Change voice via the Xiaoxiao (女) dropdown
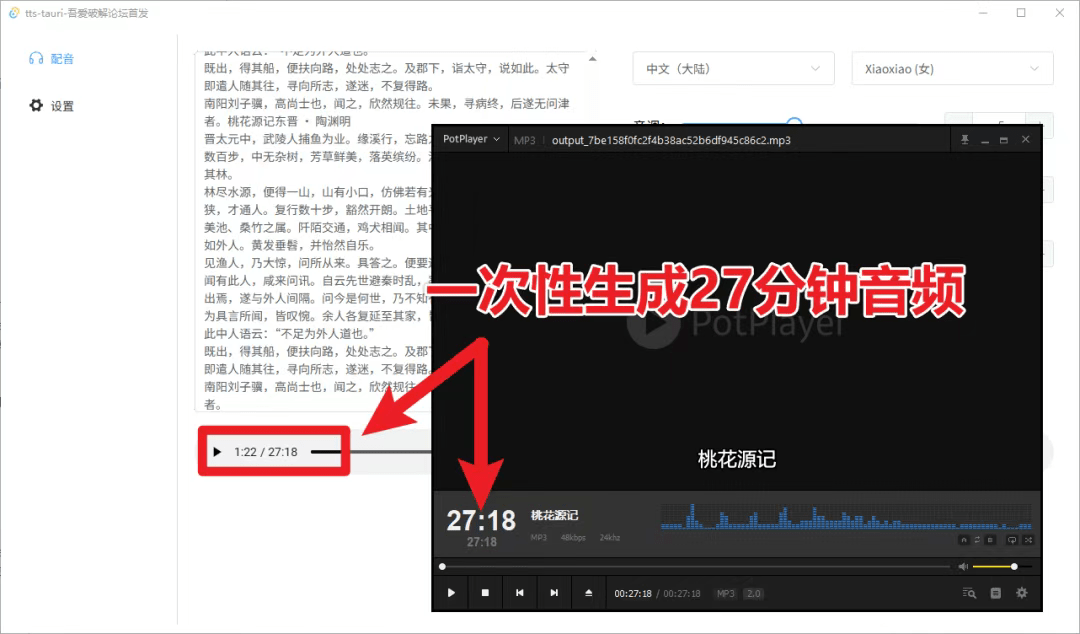 pyautogui.click(x=950, y=68)
